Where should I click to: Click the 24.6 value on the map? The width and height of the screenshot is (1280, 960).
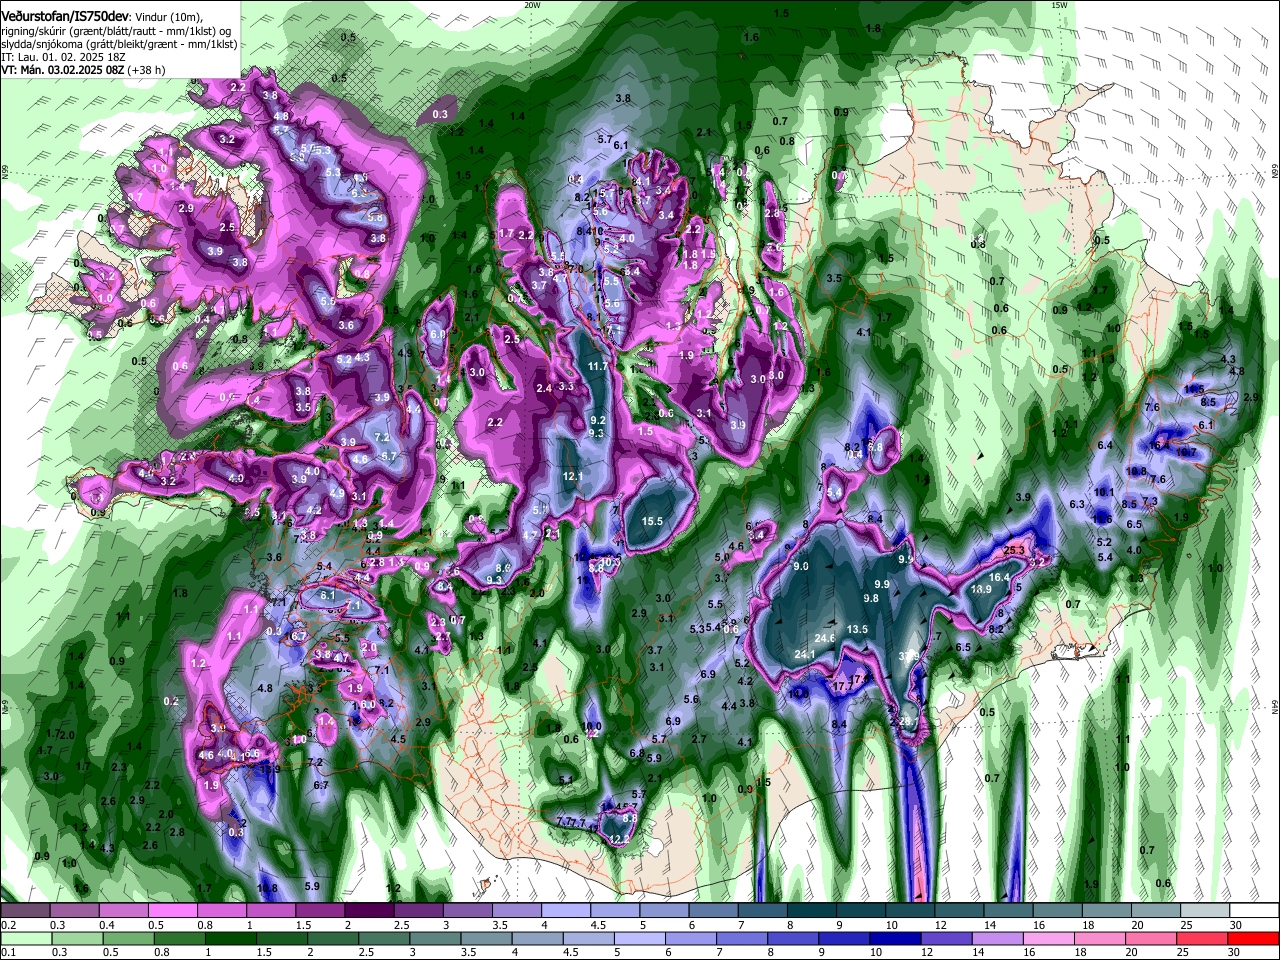coord(825,637)
